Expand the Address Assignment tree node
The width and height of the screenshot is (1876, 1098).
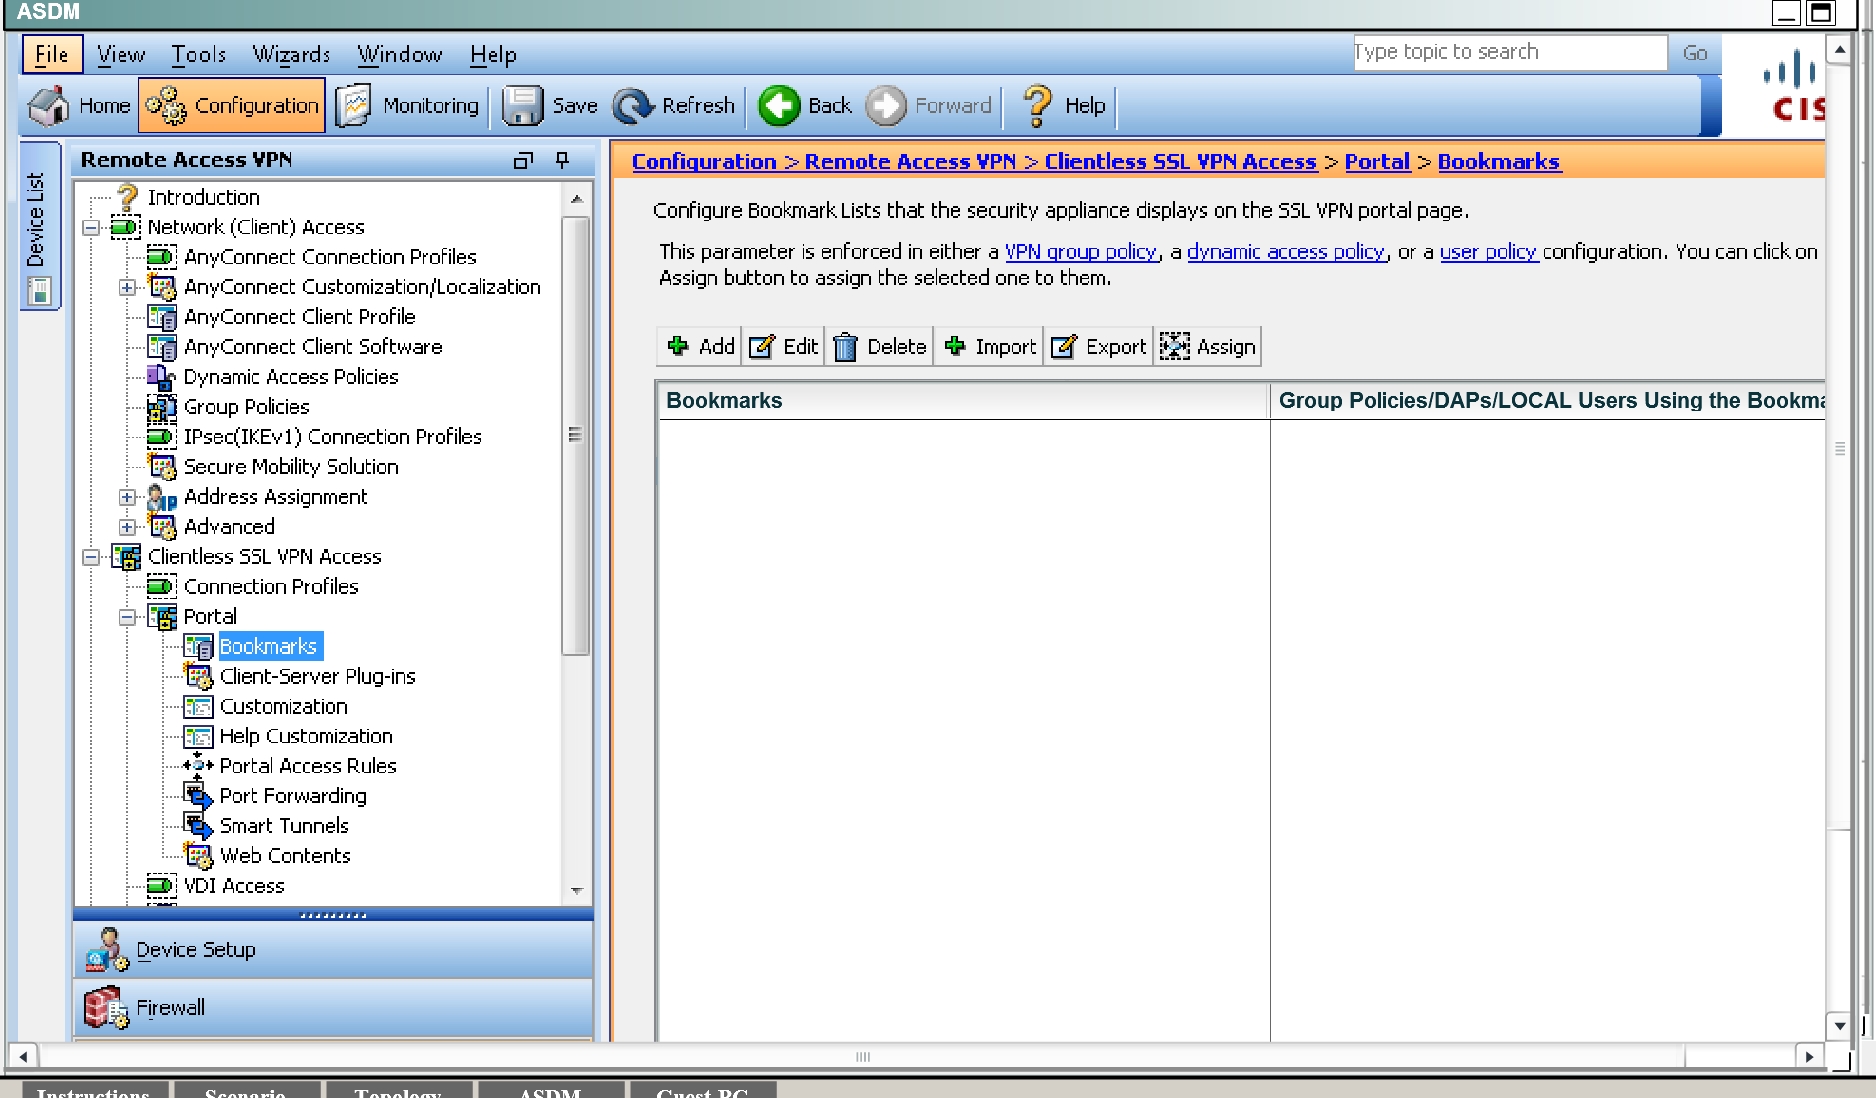point(127,497)
